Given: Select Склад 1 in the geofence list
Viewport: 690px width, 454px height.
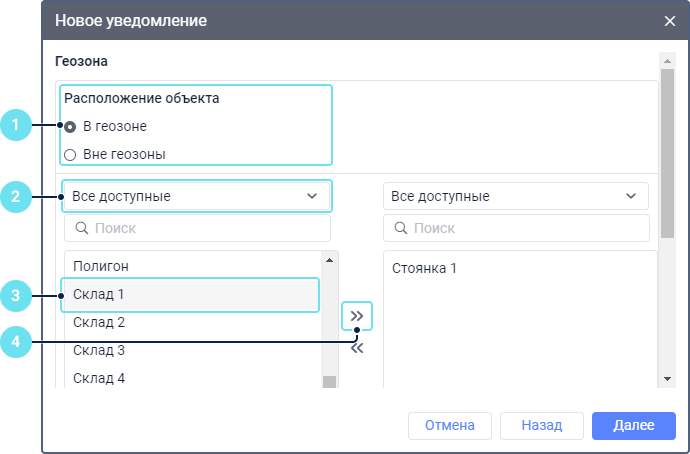Looking at the screenshot, I should [100, 295].
